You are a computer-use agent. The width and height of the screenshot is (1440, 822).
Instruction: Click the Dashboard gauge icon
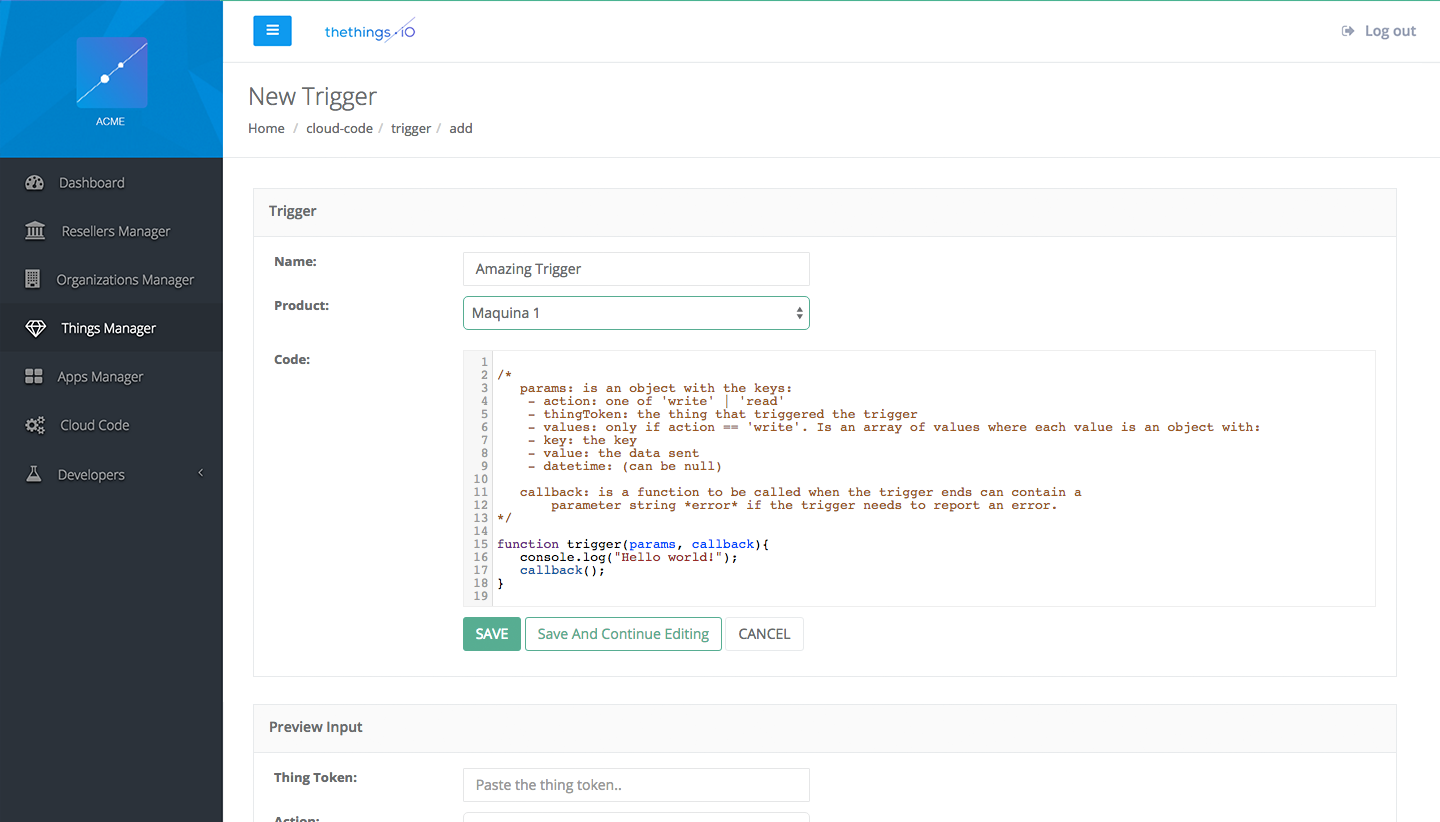[x=35, y=183]
